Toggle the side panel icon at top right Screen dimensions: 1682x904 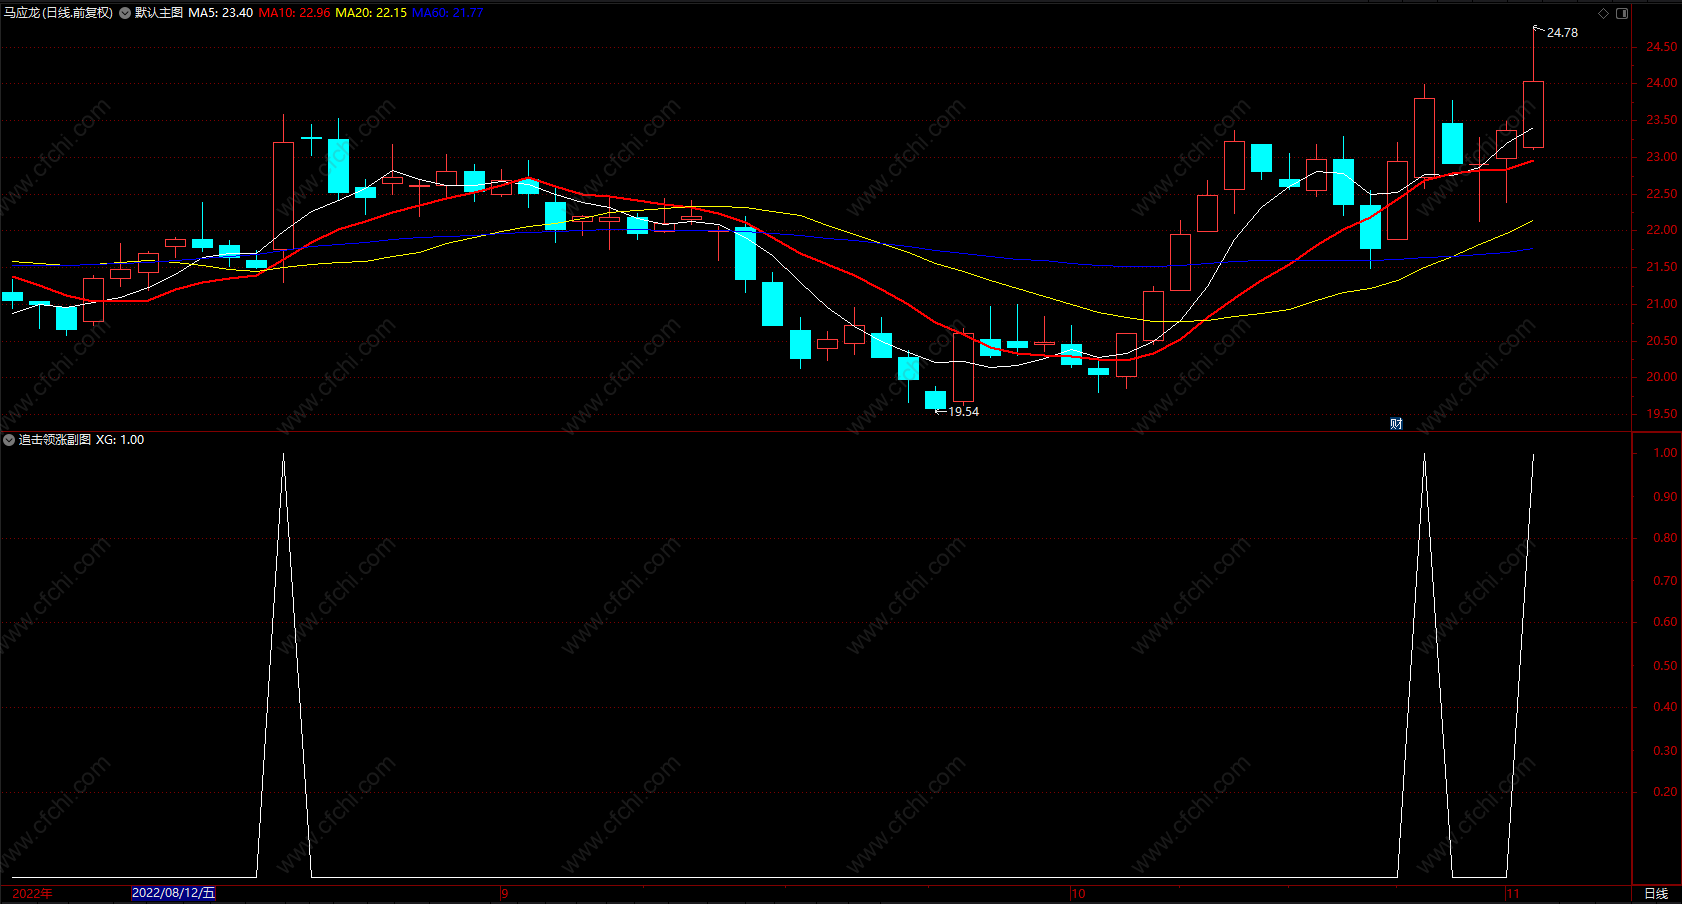(1622, 13)
